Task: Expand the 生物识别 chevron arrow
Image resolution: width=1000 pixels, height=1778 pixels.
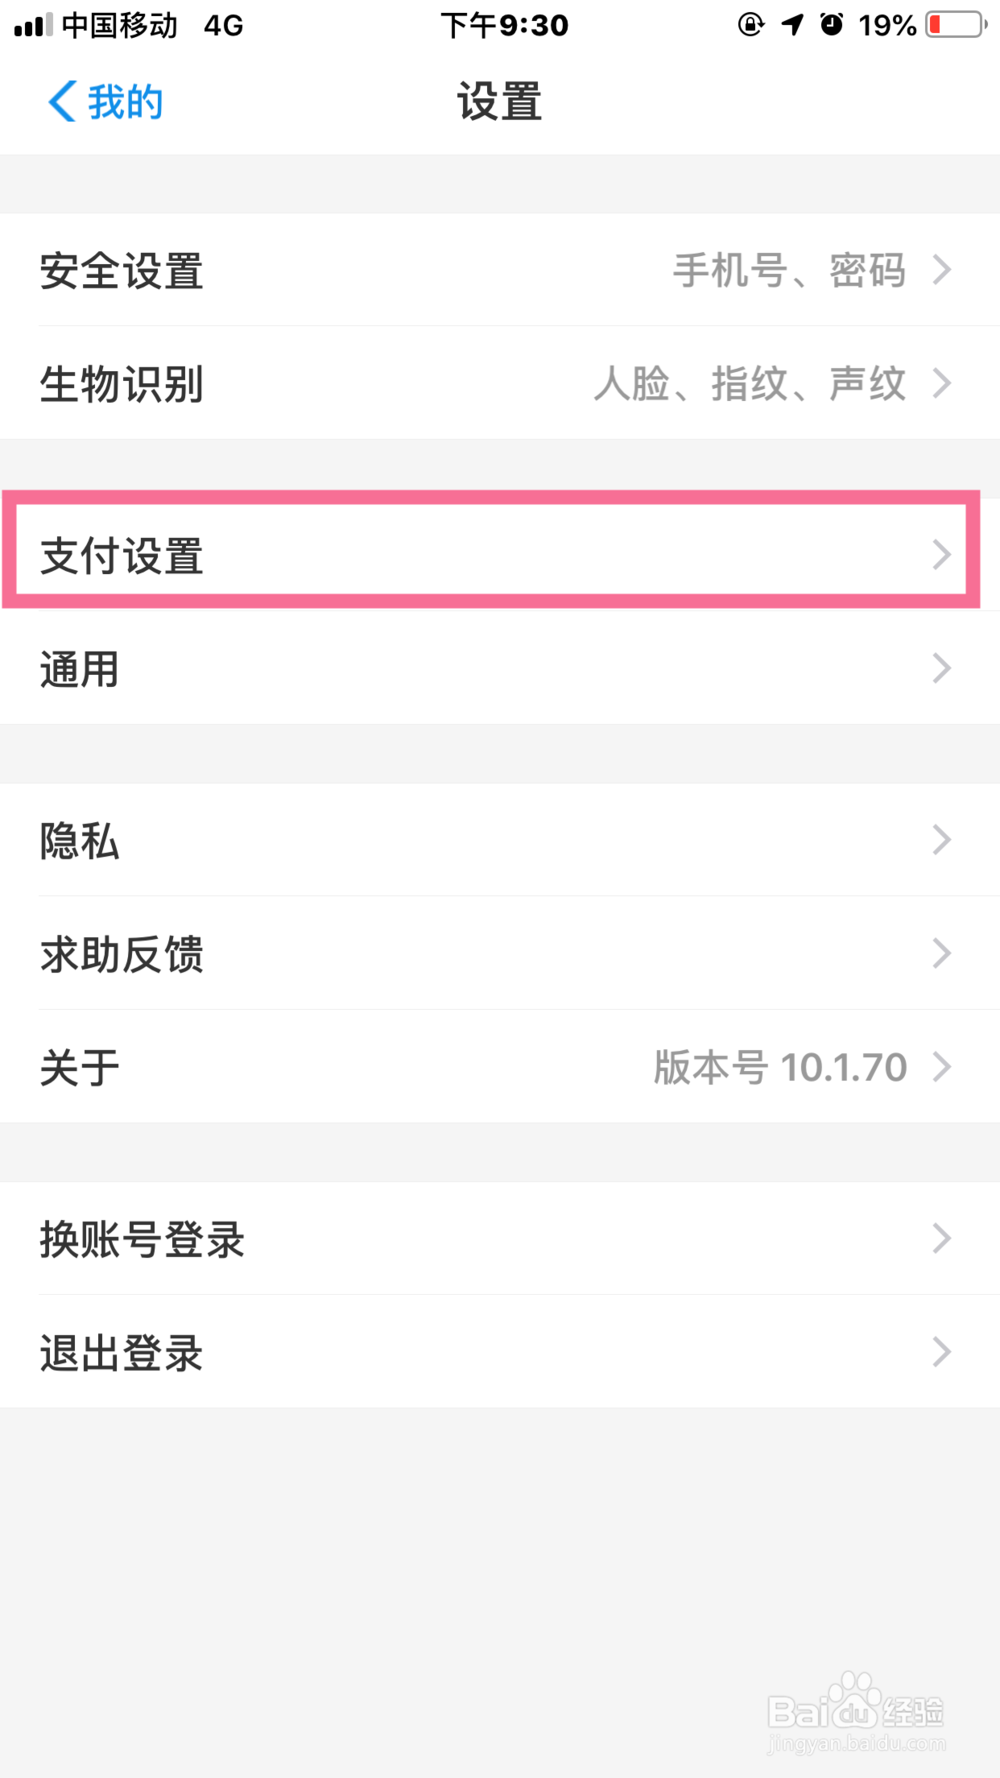Action: tap(941, 383)
